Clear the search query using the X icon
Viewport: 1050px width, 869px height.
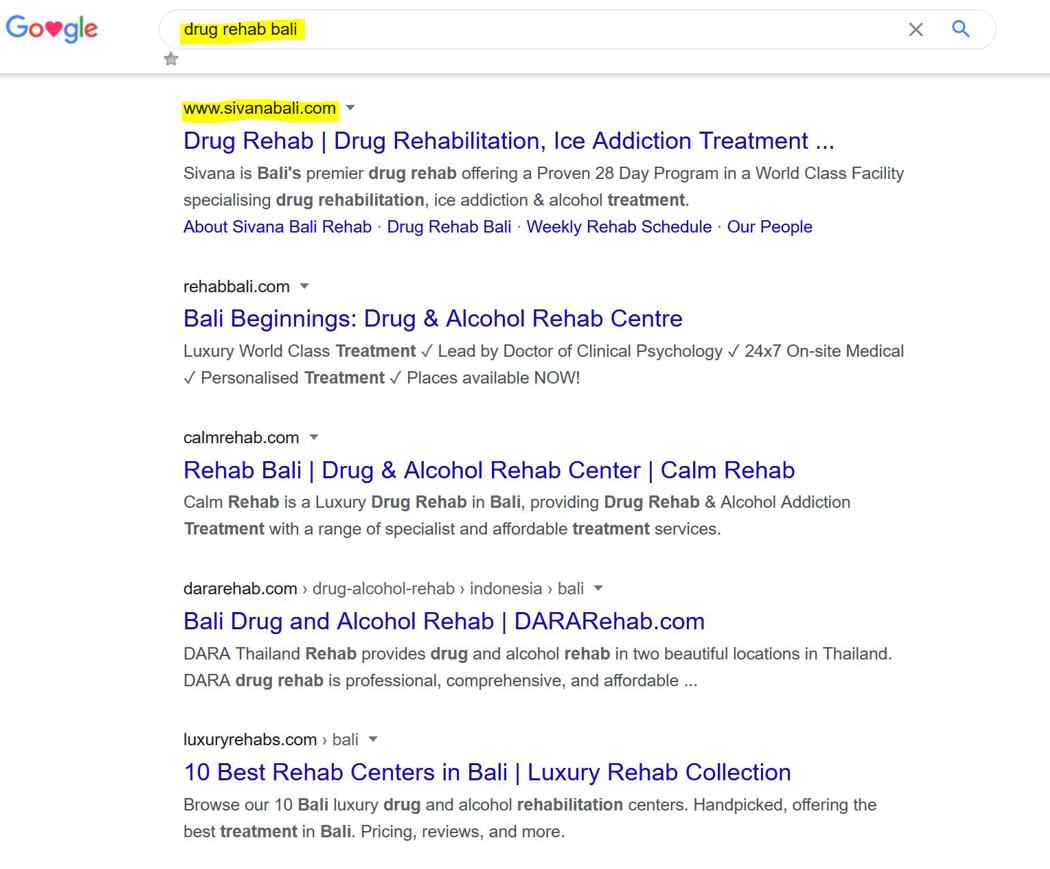916,29
